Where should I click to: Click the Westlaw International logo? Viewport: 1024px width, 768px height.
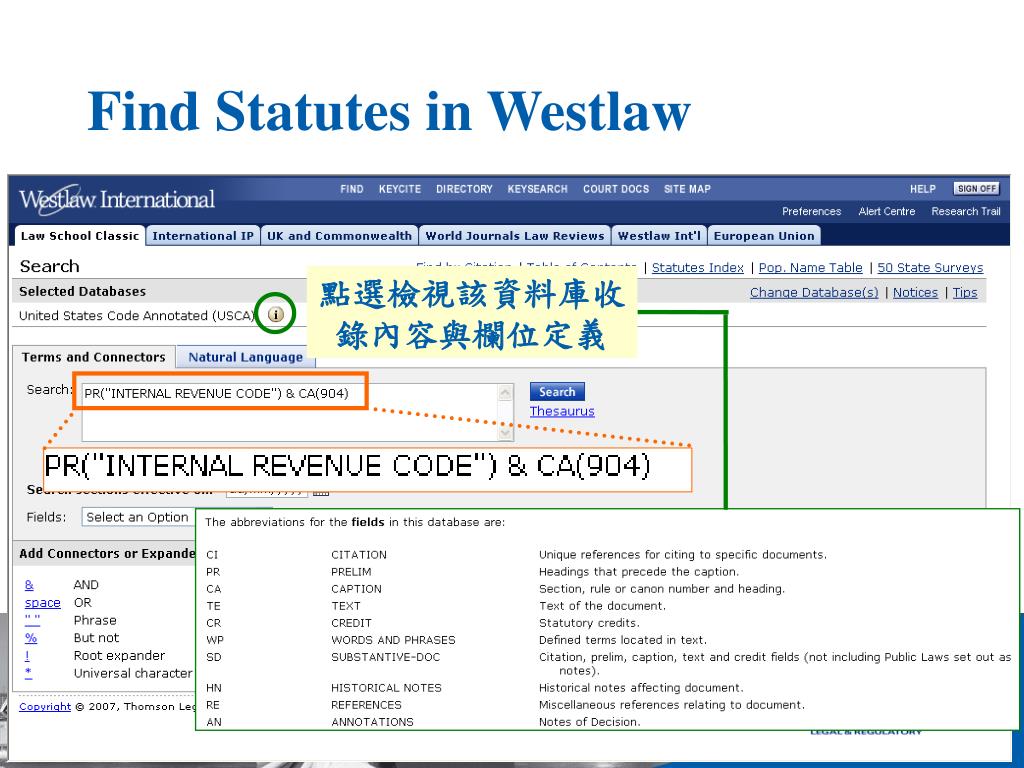click(117, 199)
